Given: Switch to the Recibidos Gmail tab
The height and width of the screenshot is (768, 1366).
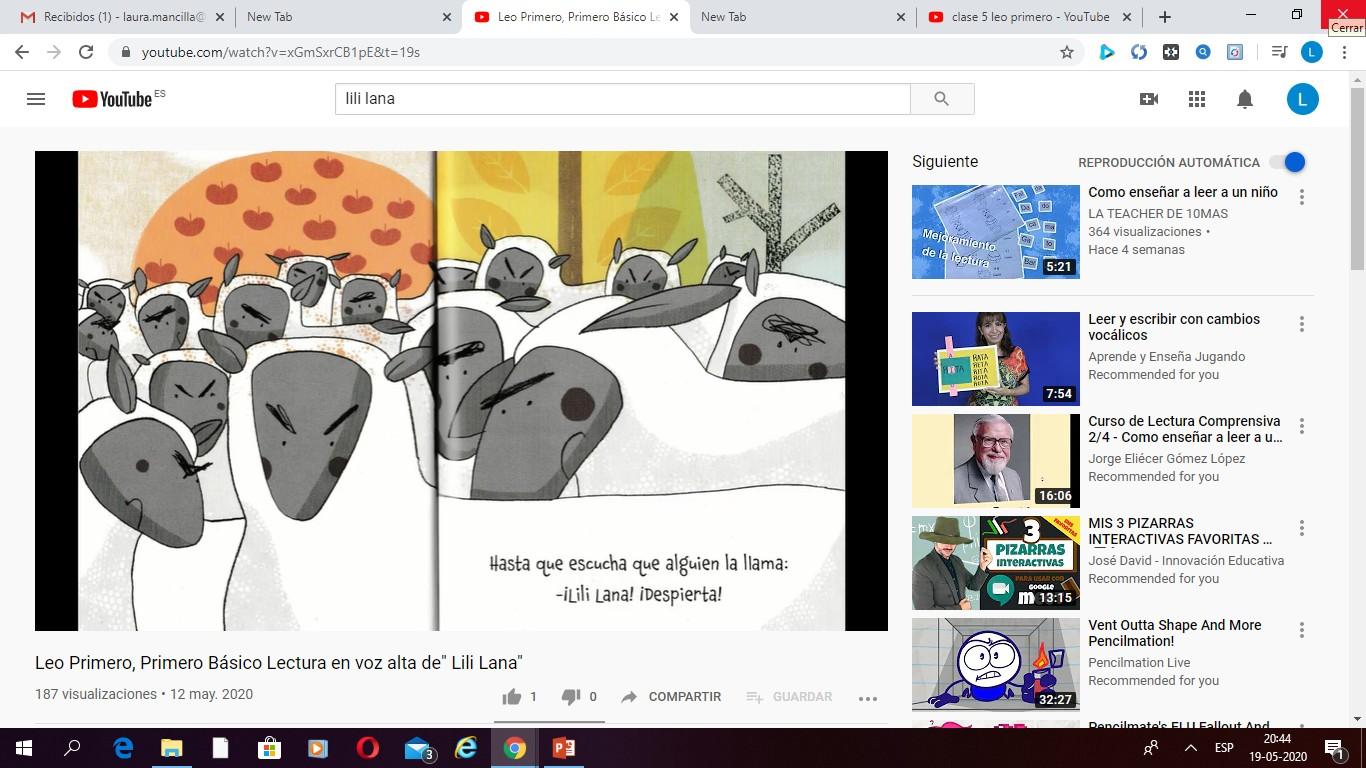Looking at the screenshot, I should coord(124,17).
